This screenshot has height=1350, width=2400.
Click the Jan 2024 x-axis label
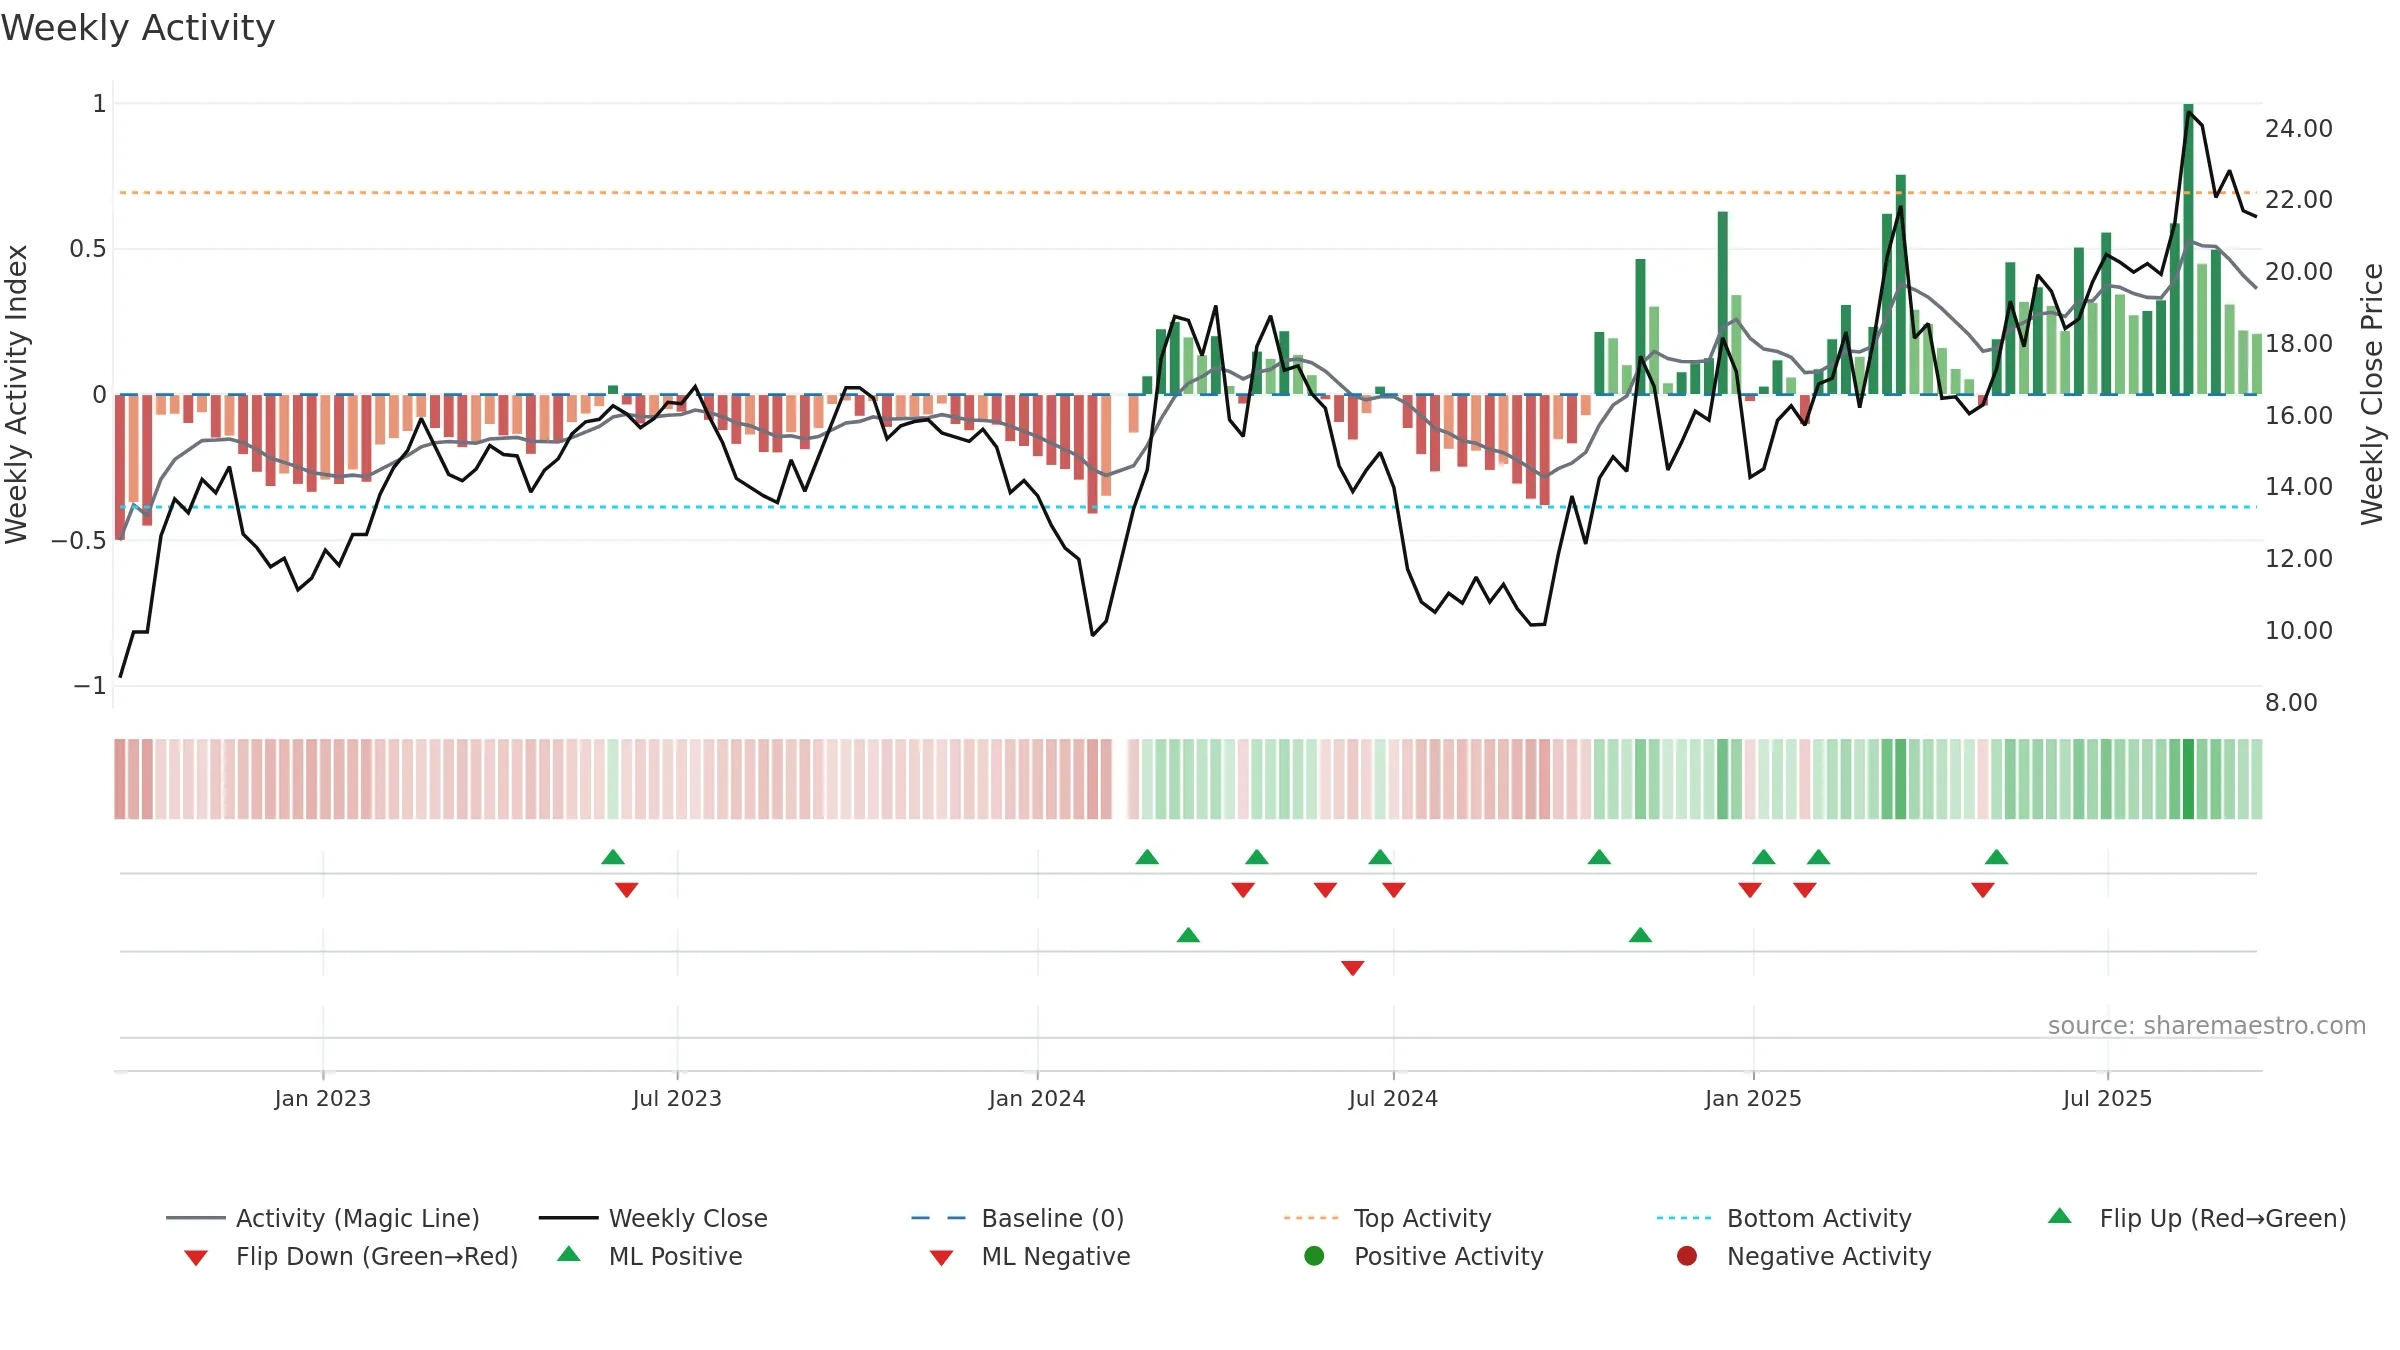tap(1037, 1098)
